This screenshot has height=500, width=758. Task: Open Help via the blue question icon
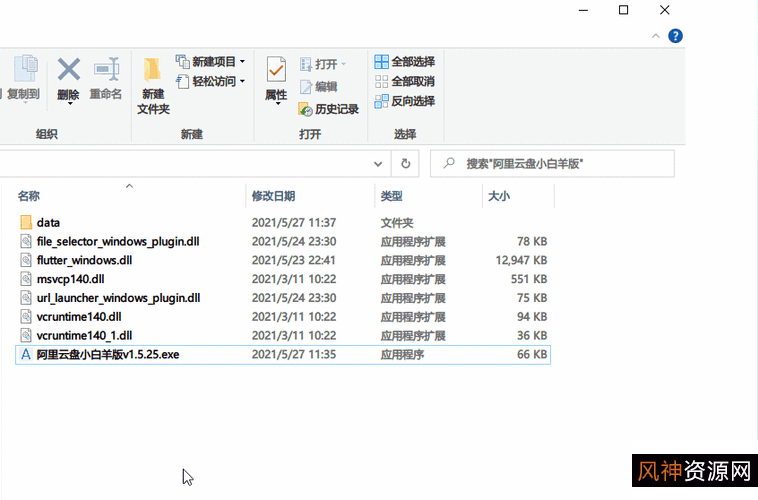coord(675,36)
